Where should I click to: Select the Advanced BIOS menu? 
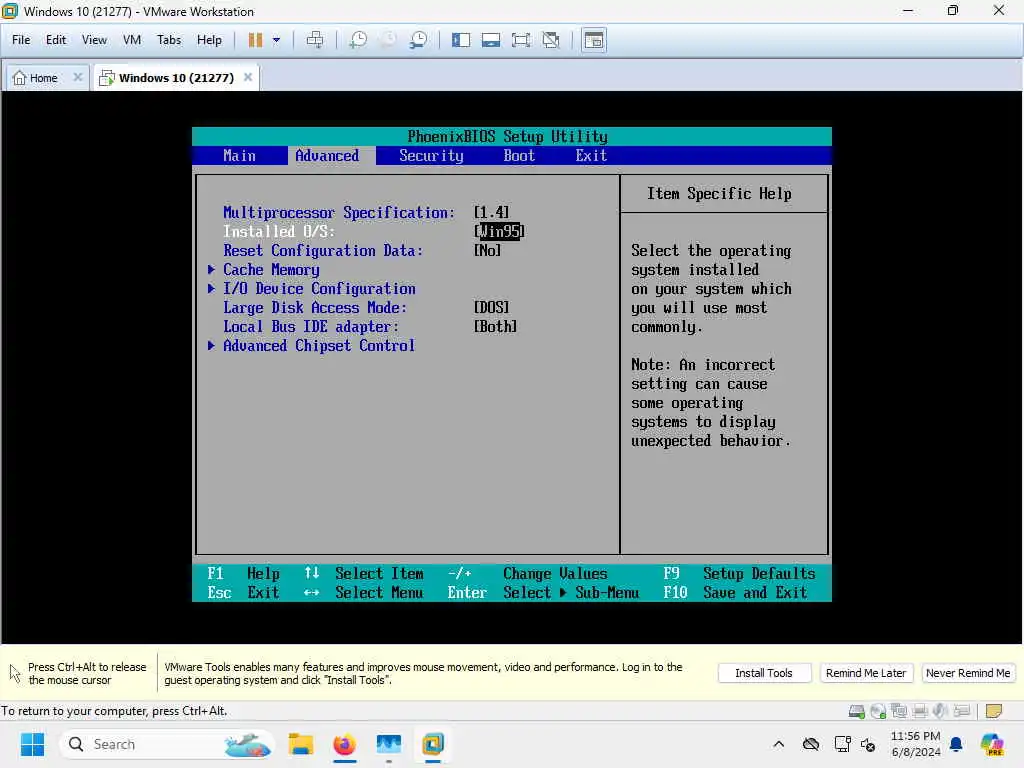[327, 155]
